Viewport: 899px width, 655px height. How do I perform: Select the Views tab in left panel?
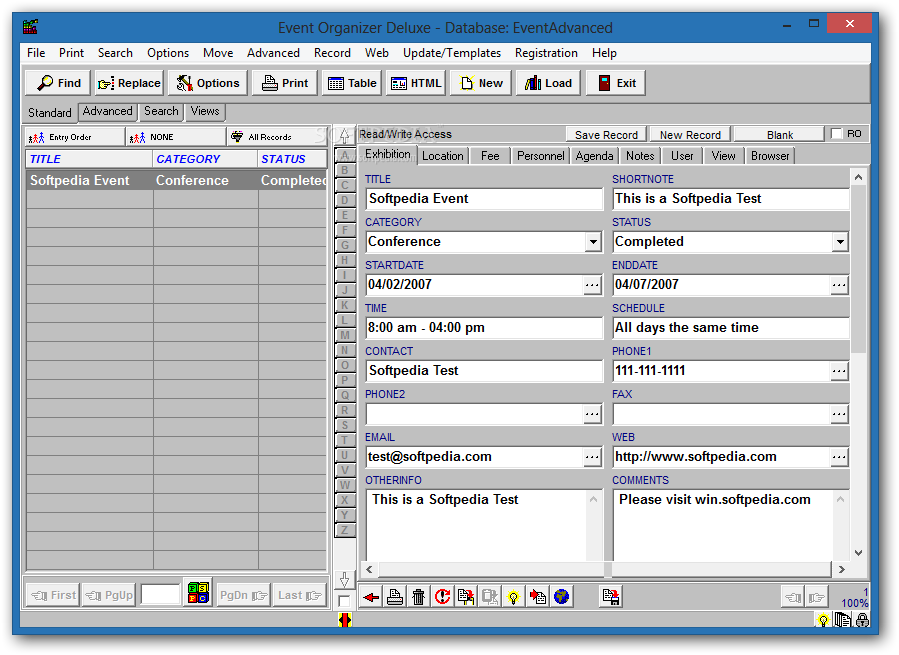(205, 111)
